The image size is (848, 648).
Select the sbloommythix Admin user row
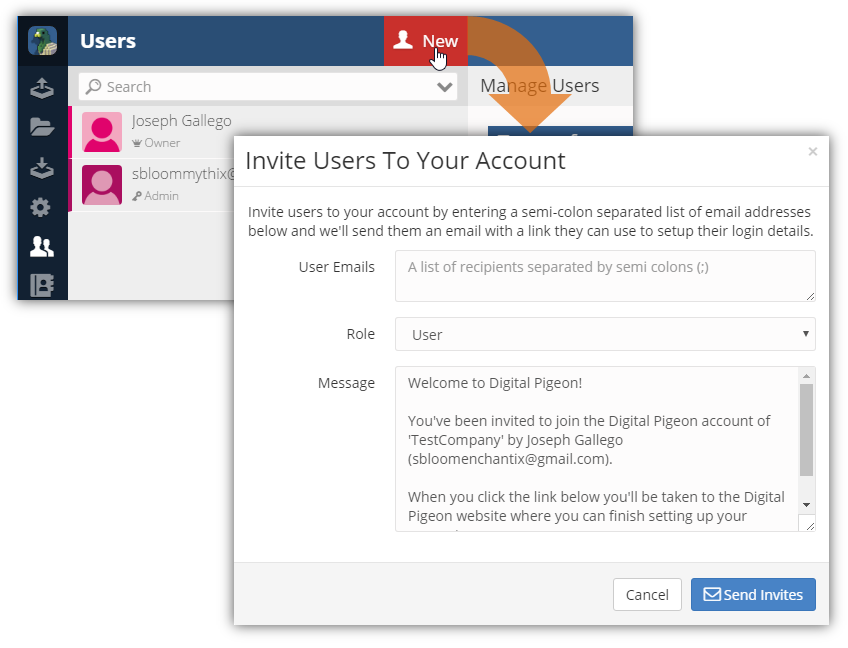(153, 185)
